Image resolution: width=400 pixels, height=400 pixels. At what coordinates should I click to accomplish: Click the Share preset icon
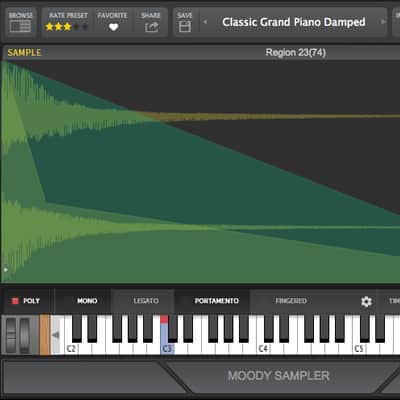(151, 27)
